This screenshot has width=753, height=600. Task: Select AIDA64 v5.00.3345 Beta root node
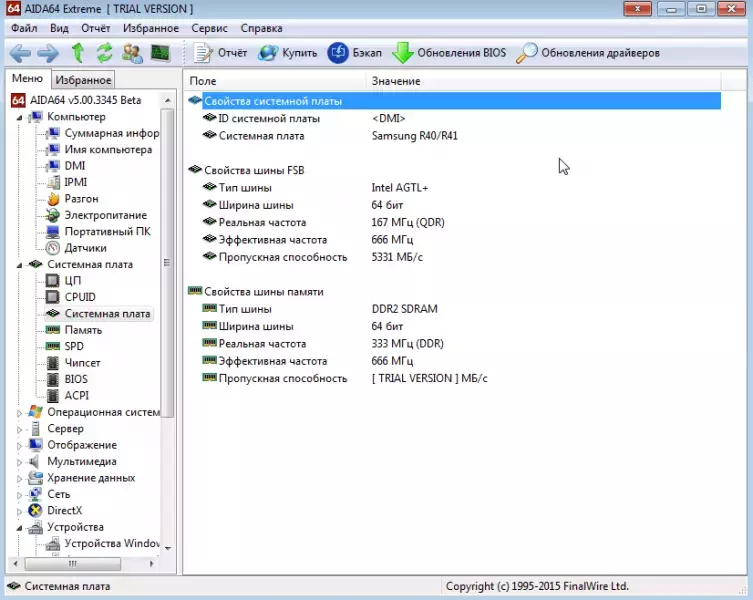pyautogui.click(x=76, y=100)
